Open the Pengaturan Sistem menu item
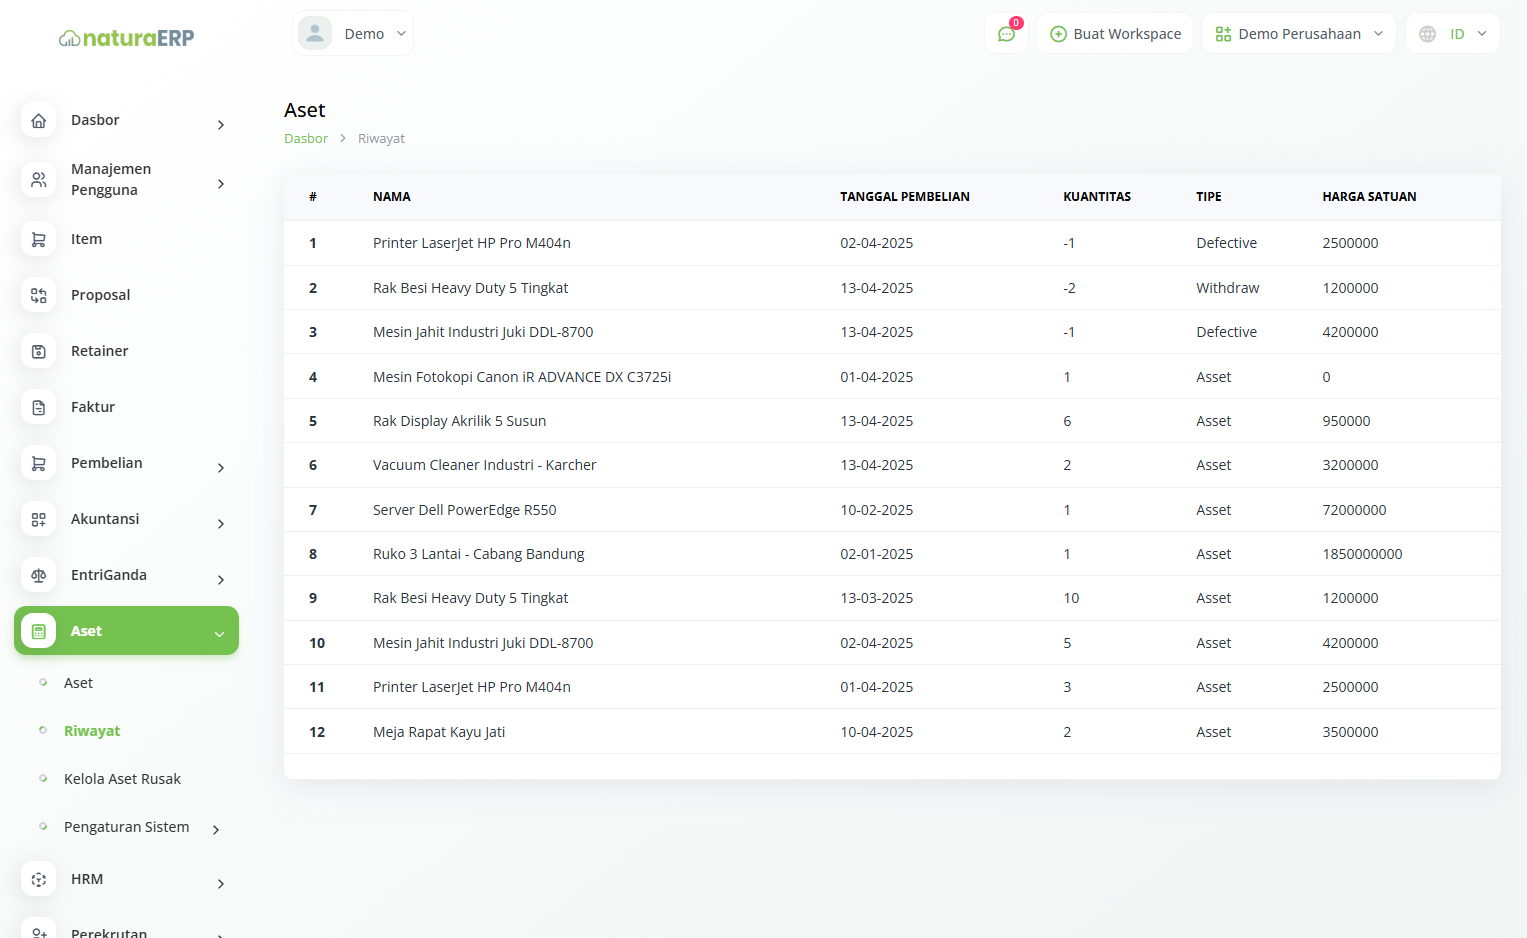 coord(126,827)
